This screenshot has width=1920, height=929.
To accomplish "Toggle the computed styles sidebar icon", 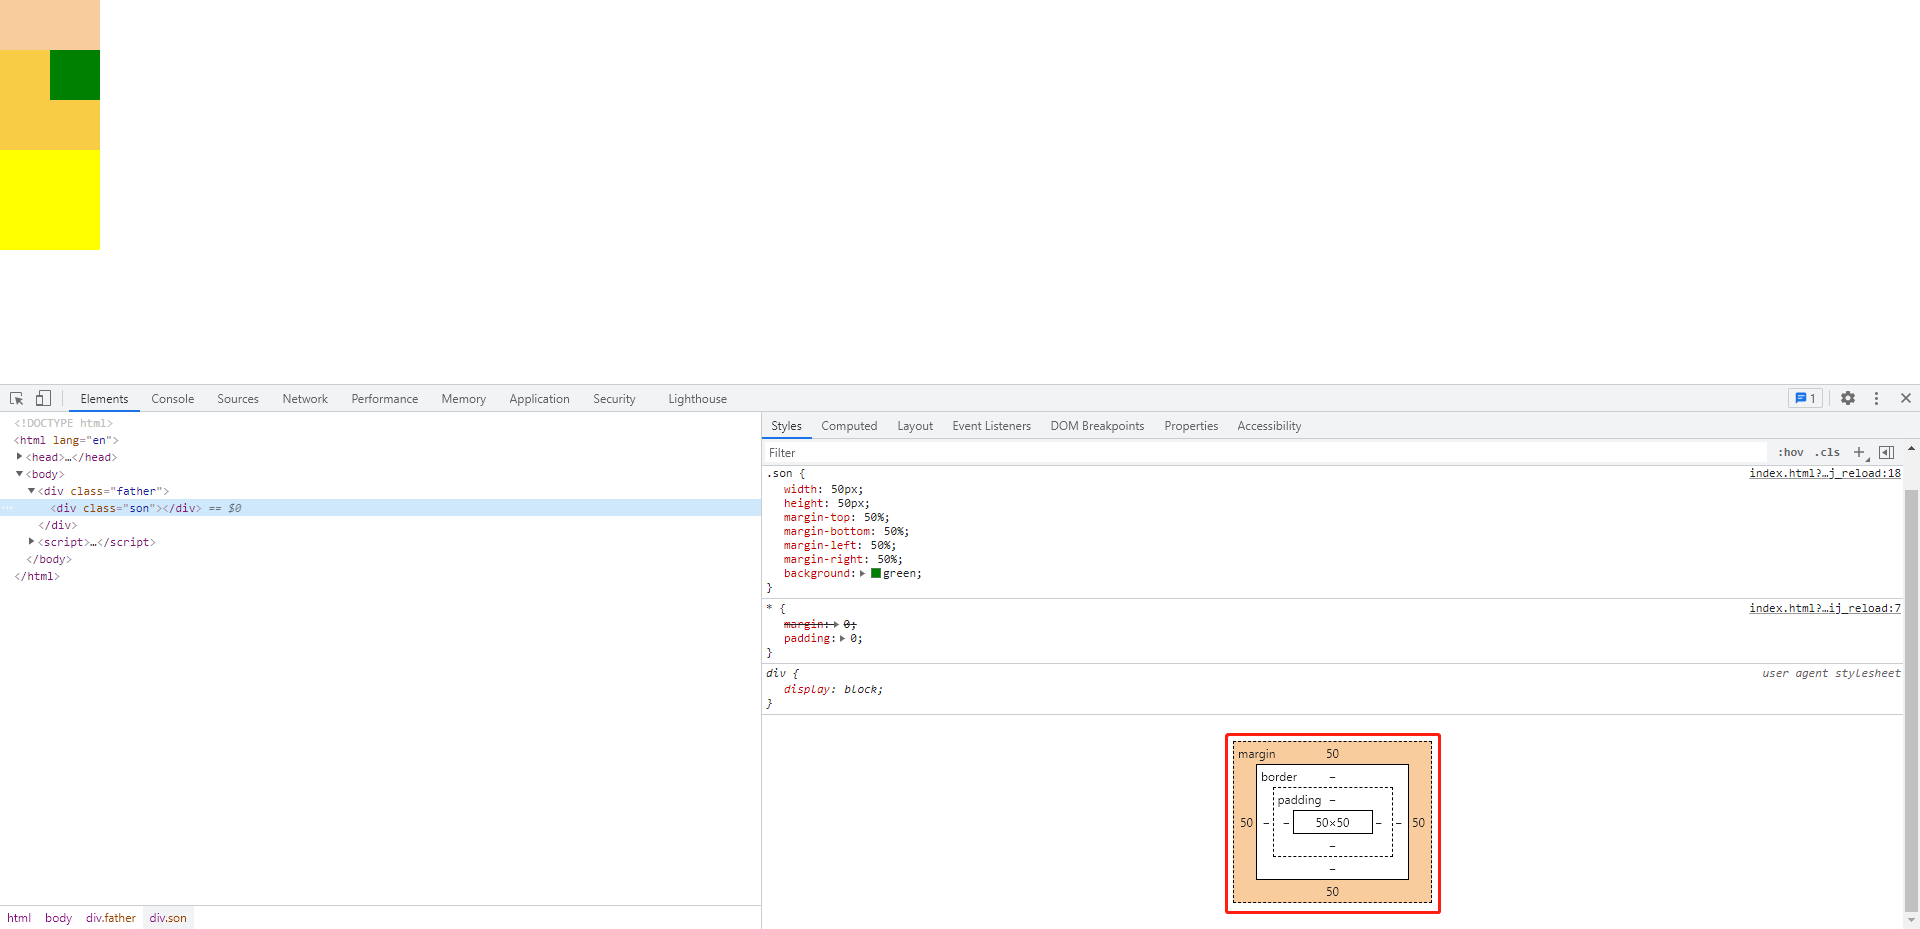I will [1886, 452].
